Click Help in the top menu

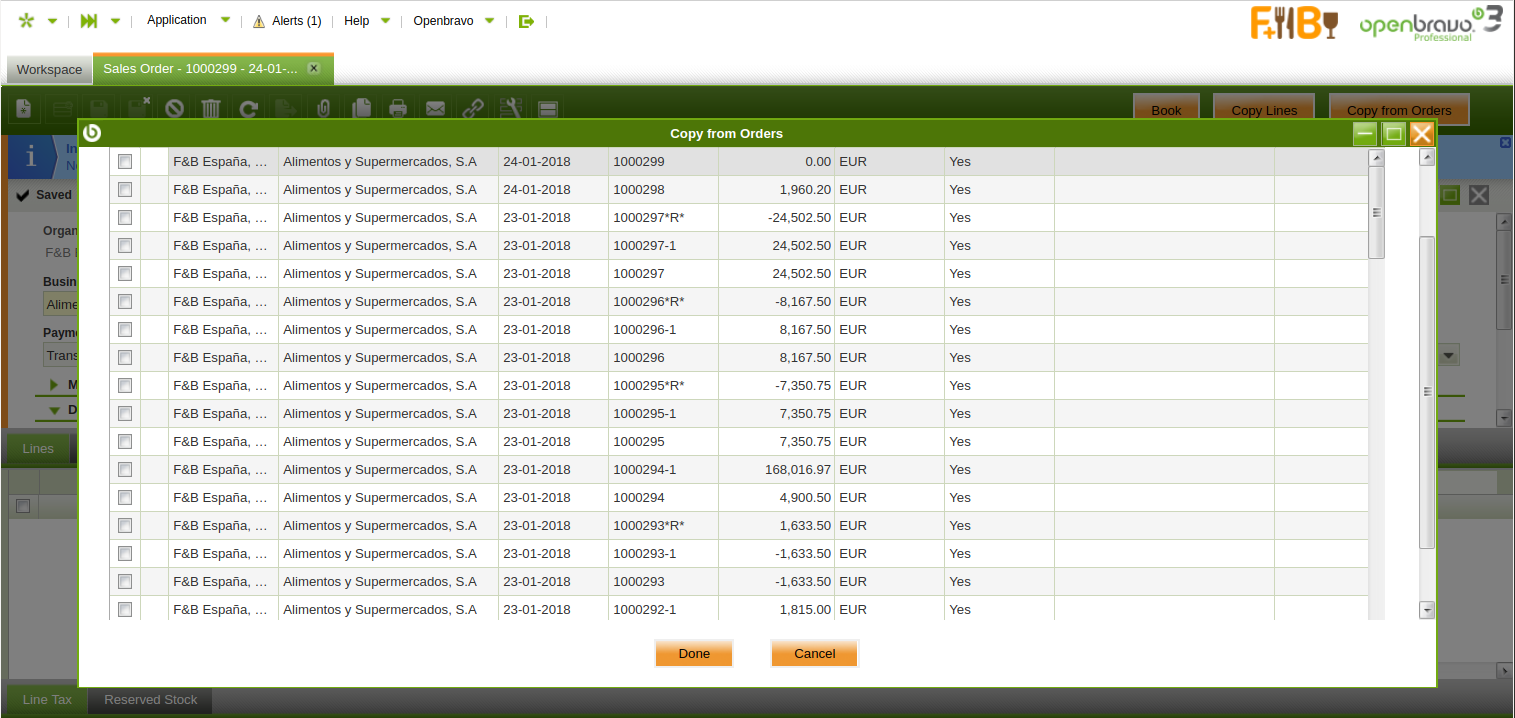[x=356, y=21]
